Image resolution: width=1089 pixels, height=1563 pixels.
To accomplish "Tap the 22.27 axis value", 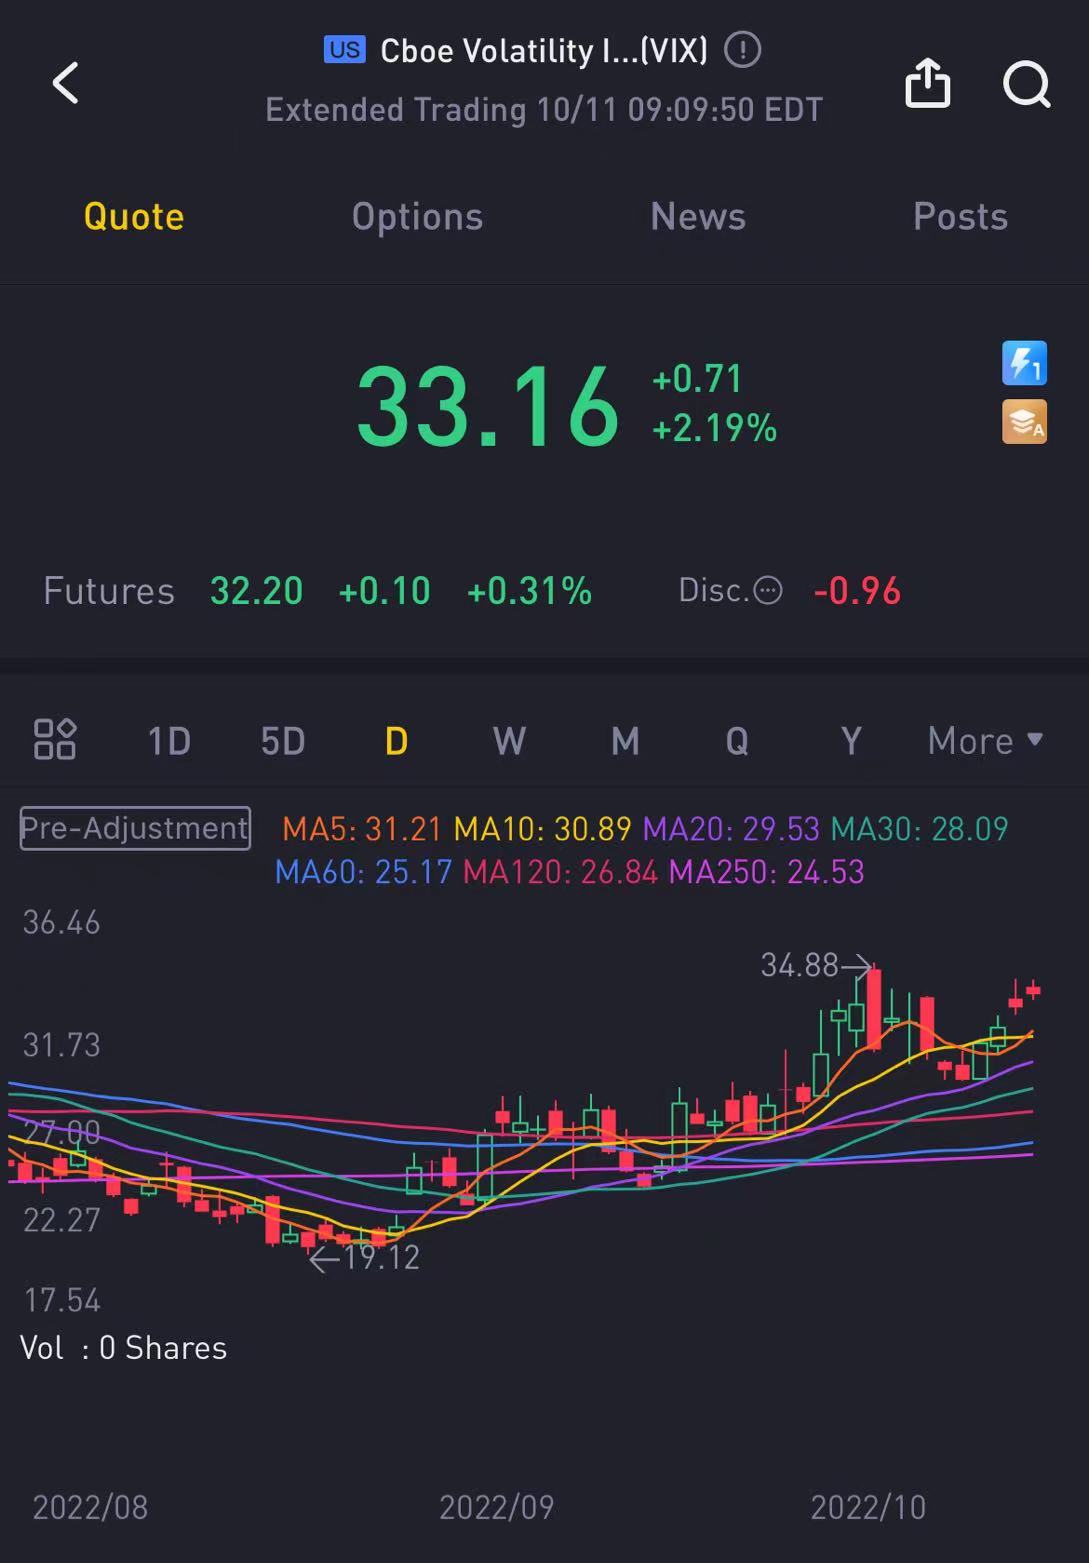I will click(62, 1220).
